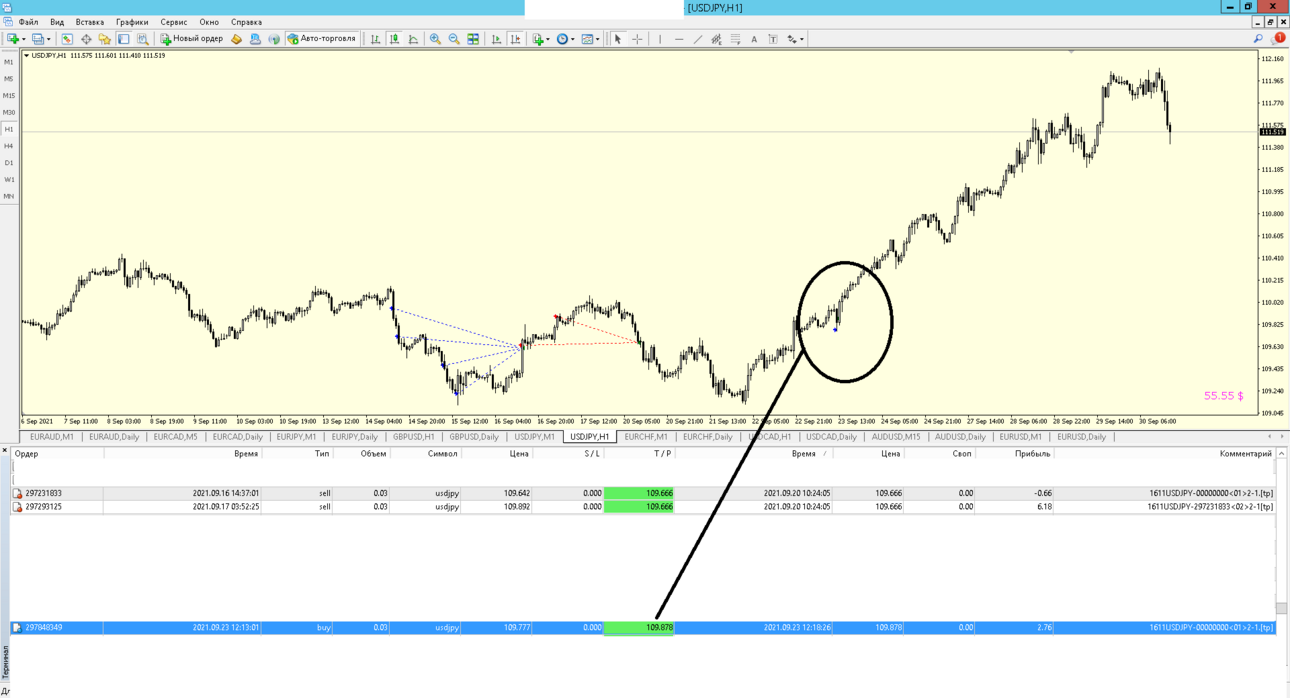Viewport: 1290px width, 698px height.
Task: Open the Графики menu
Action: 132,22
